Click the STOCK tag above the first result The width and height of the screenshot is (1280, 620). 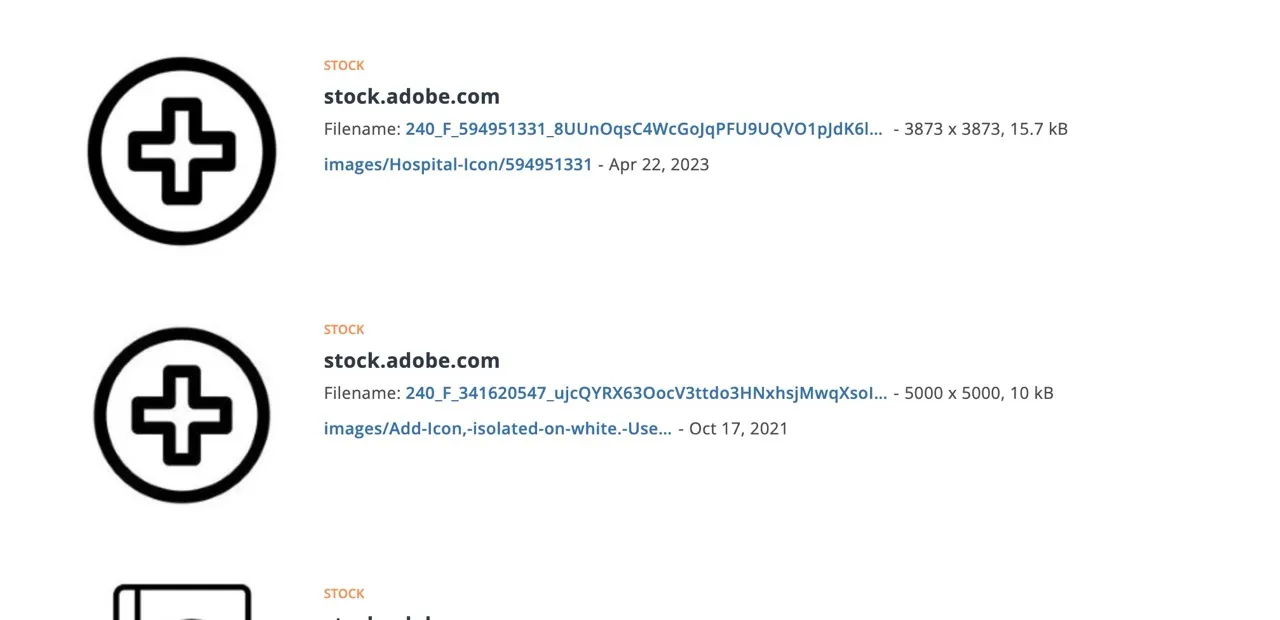[344, 65]
